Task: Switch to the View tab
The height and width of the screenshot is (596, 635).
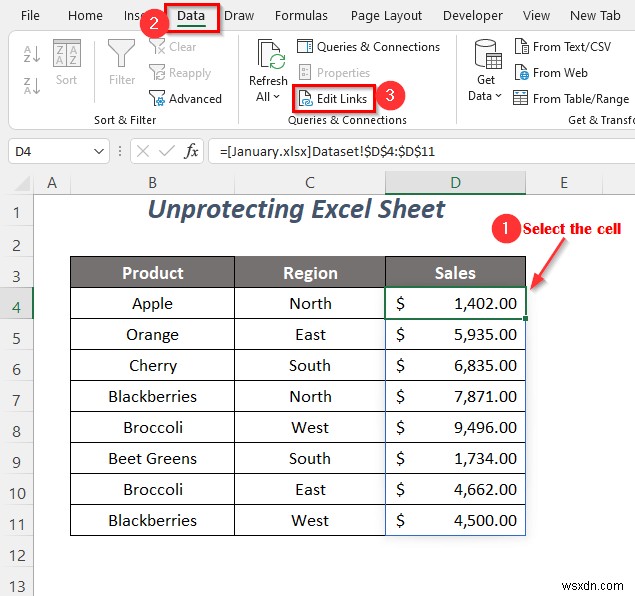Action: (536, 16)
